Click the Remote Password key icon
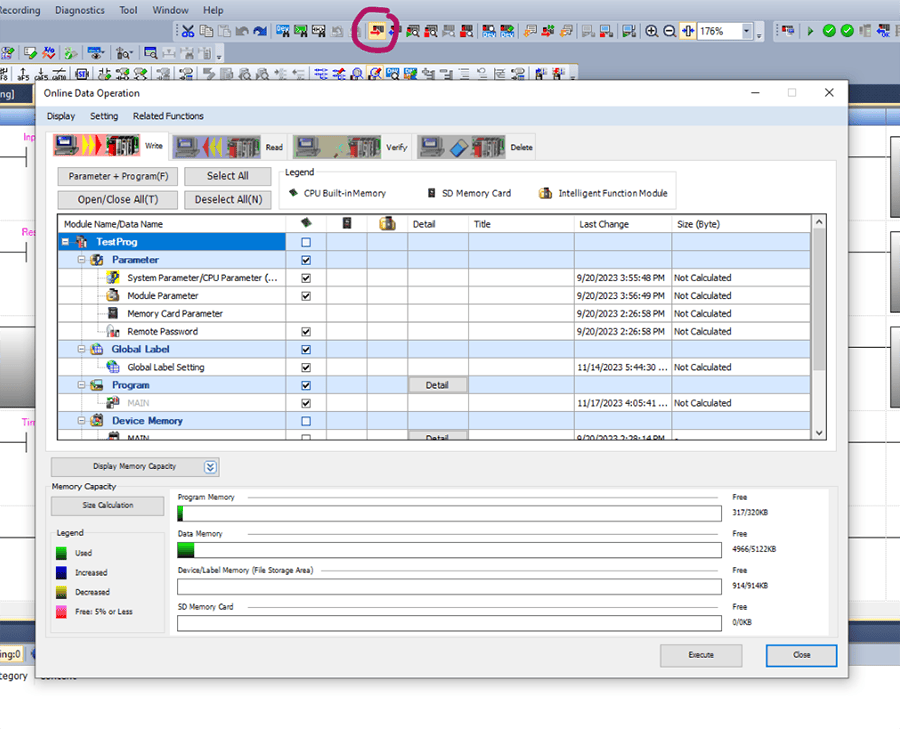900x729 pixels. pyautogui.click(x=113, y=332)
